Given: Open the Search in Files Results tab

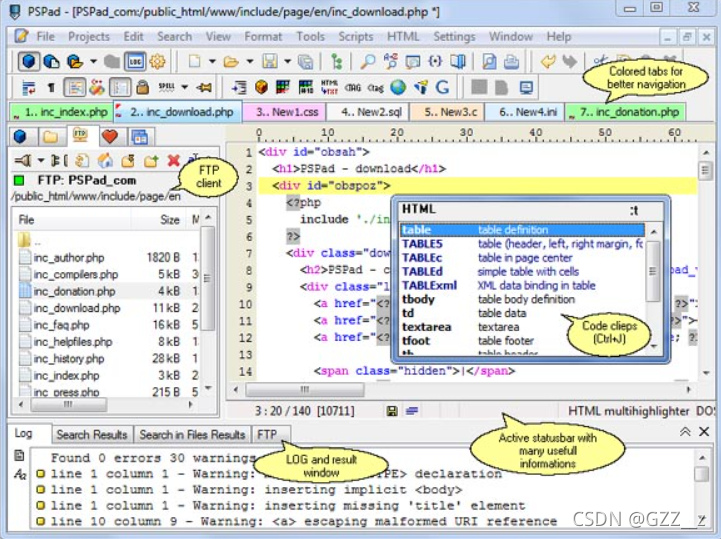Looking at the screenshot, I should click(x=192, y=435).
